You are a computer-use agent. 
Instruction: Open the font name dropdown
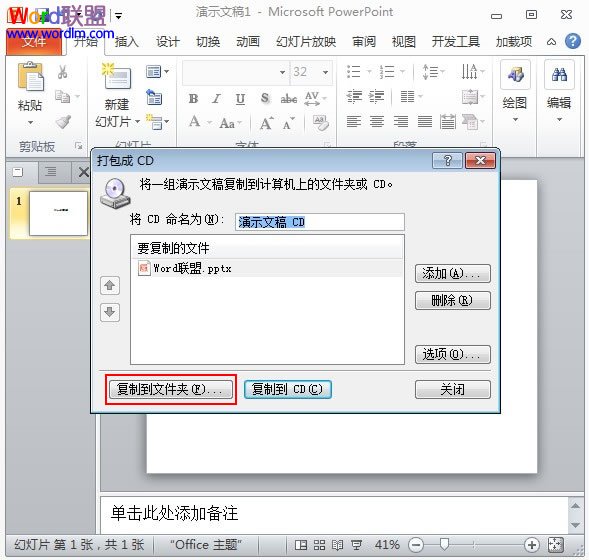(x=282, y=72)
